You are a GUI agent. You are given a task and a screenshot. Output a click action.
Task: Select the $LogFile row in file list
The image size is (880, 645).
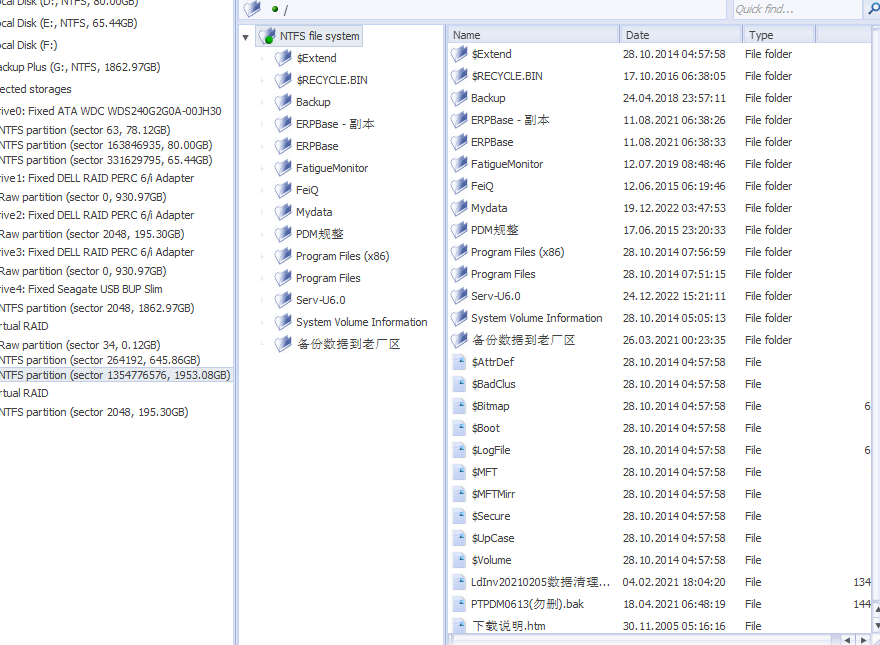tap(660, 450)
